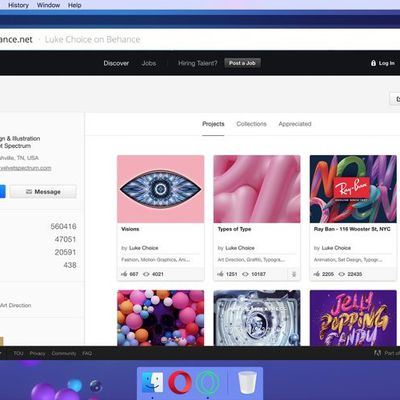Switch to the Appreciated tab
This screenshot has height=400, width=400.
295,124
